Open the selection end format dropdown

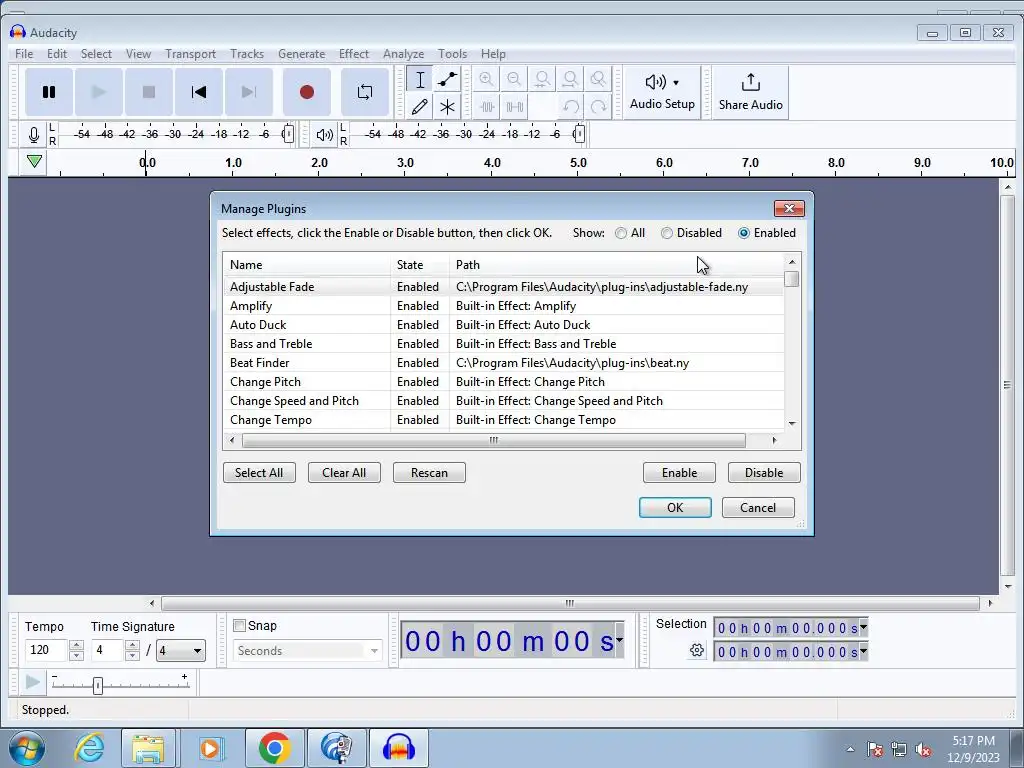click(863, 651)
